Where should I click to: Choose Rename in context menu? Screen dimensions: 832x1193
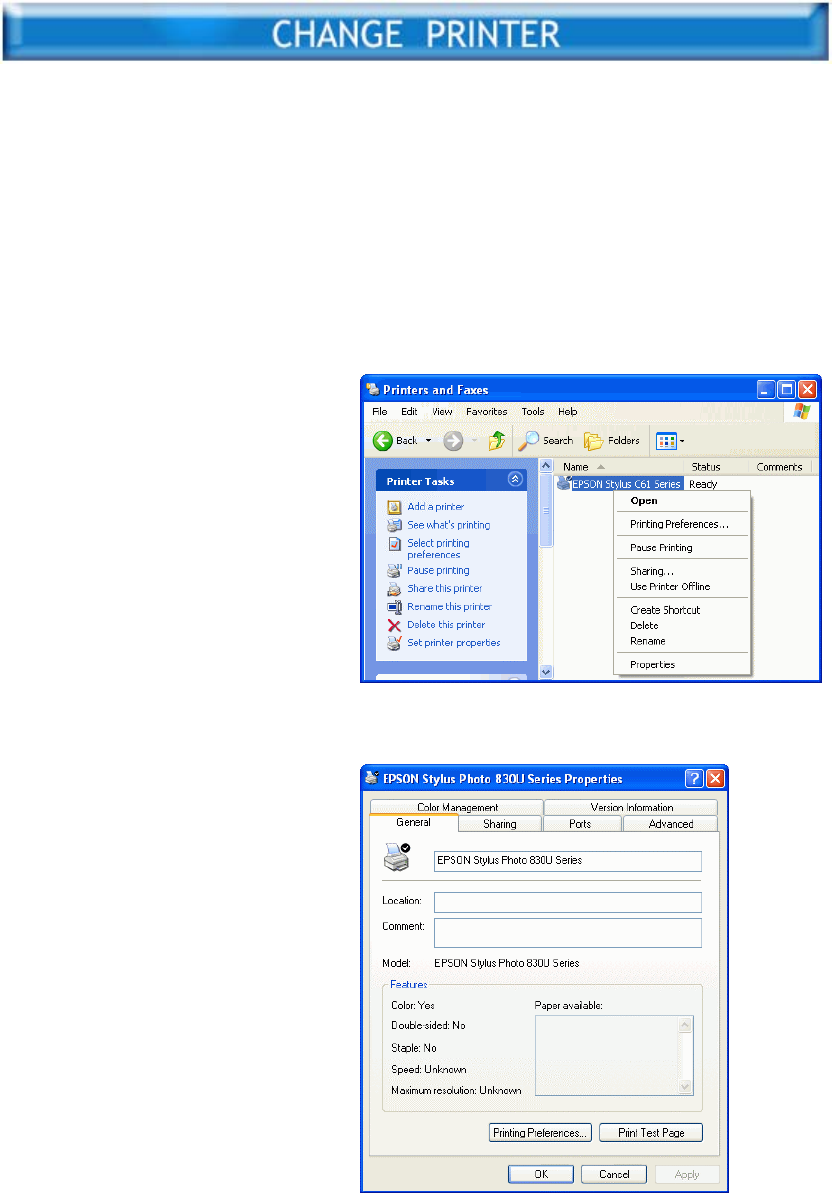[x=682, y=641]
